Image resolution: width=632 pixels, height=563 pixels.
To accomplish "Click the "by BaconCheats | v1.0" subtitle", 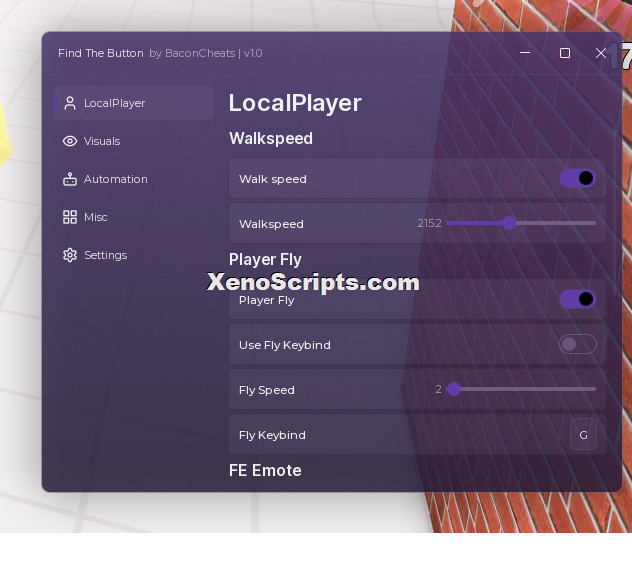I will 206,53.
